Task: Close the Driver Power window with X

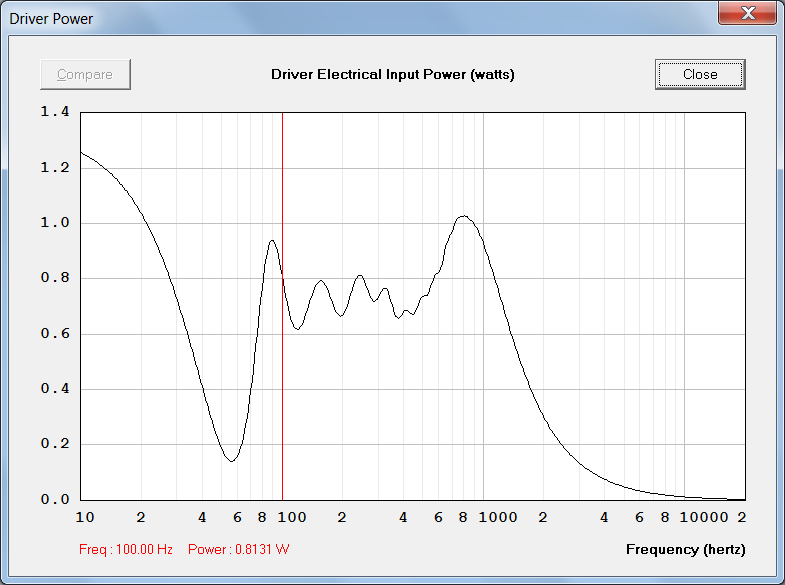Action: pyautogui.click(x=747, y=13)
